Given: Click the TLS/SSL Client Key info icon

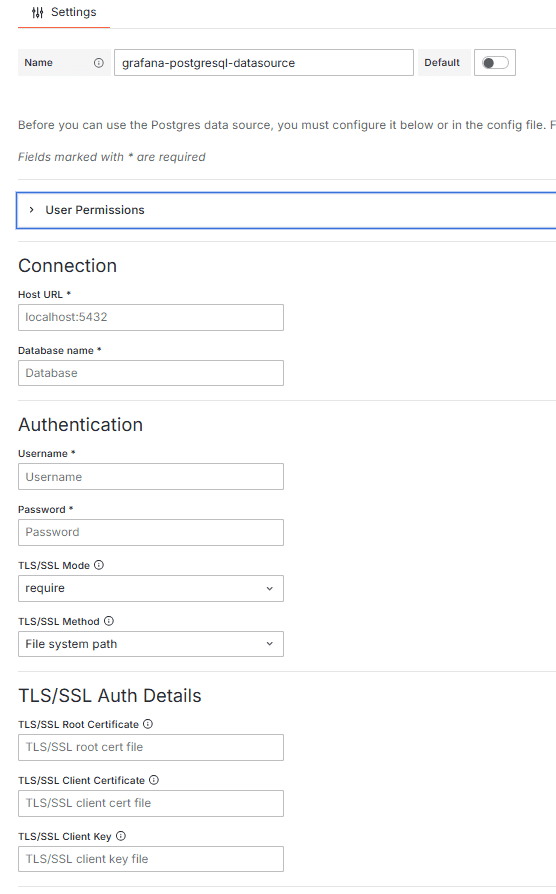Looking at the screenshot, I should click(121, 836).
